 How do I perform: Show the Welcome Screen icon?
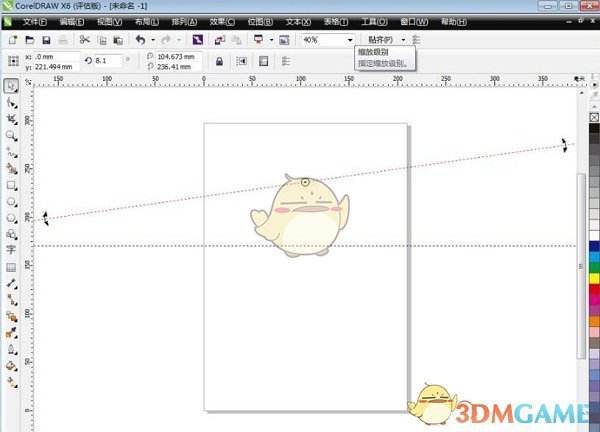click(284, 40)
